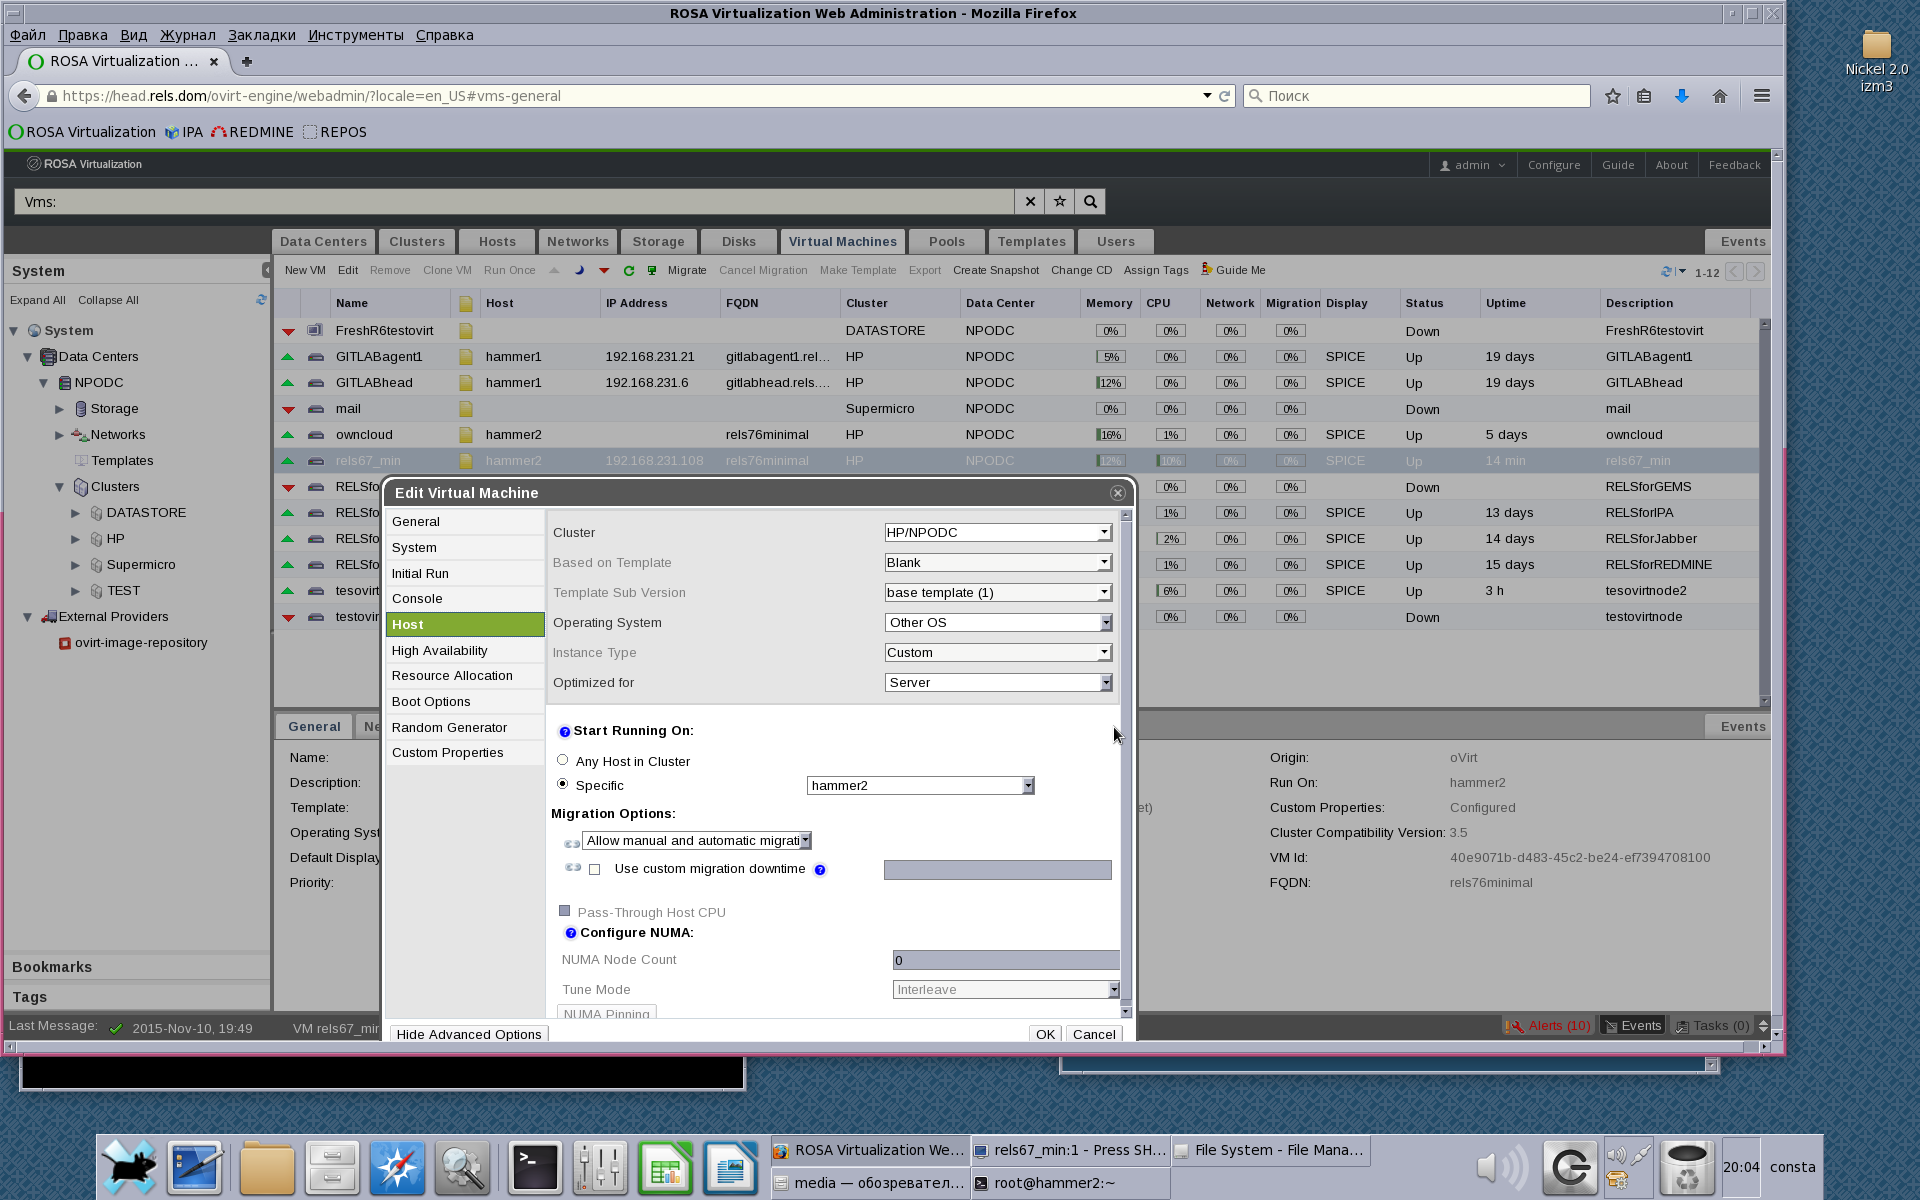This screenshot has width=1920, height=1200.
Task: Click the bookmark star button in search bar
Action: [x=1060, y=201]
